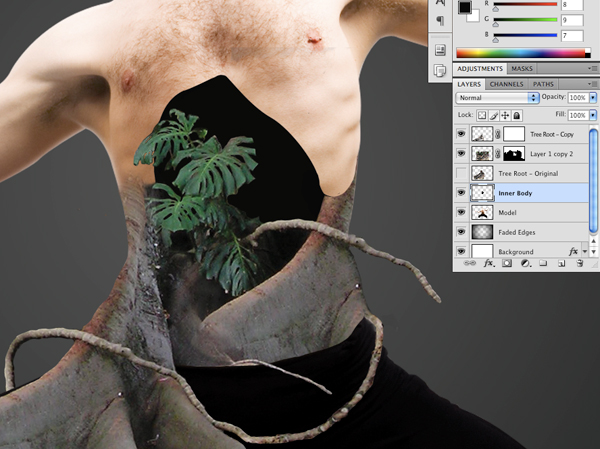Viewport: 600px width, 449px height.
Task: Open the Adjustments panel options menu
Action: tap(593, 69)
